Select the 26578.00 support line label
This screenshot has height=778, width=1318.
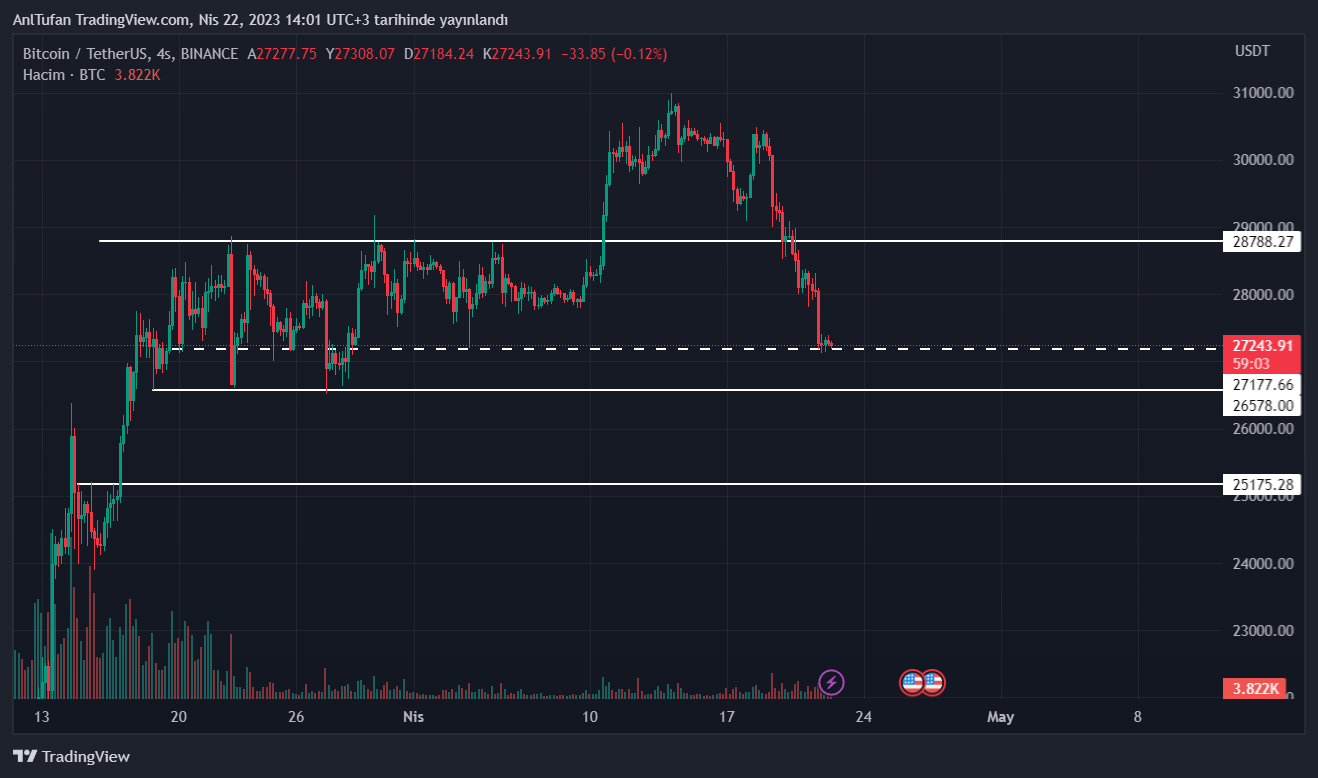1262,405
